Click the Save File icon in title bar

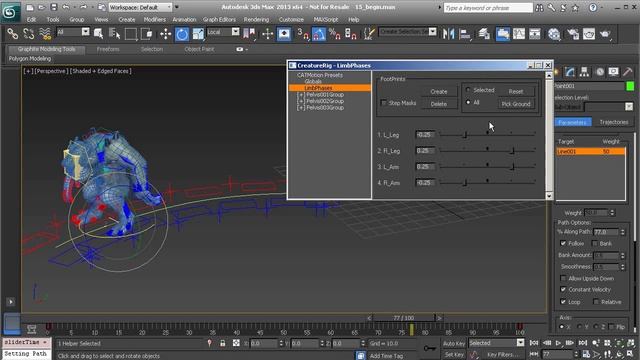click(x=54, y=7)
